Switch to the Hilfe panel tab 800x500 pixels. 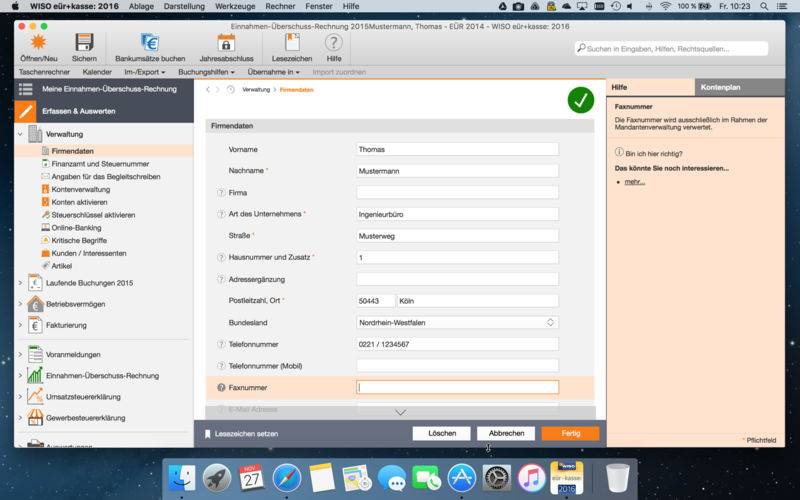click(651, 87)
